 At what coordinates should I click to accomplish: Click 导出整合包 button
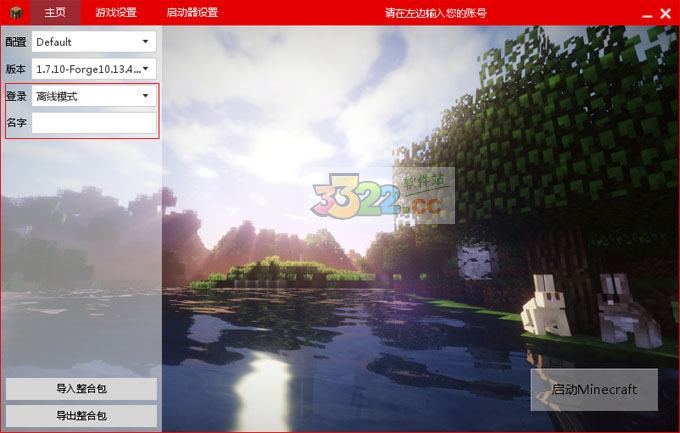[81, 416]
